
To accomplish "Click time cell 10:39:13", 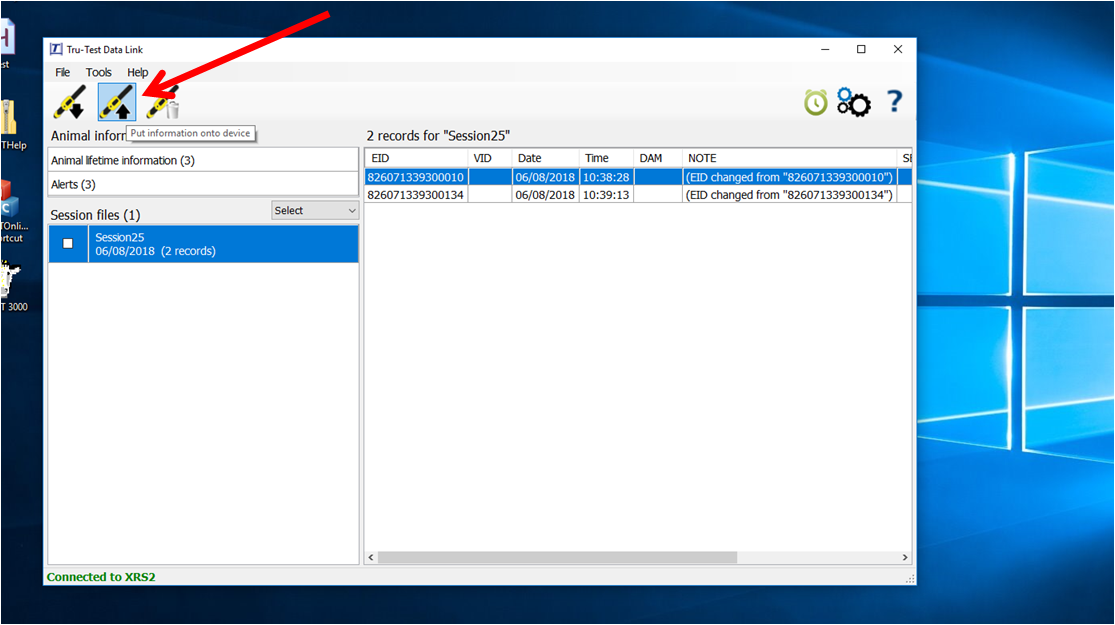I will tap(606, 195).
